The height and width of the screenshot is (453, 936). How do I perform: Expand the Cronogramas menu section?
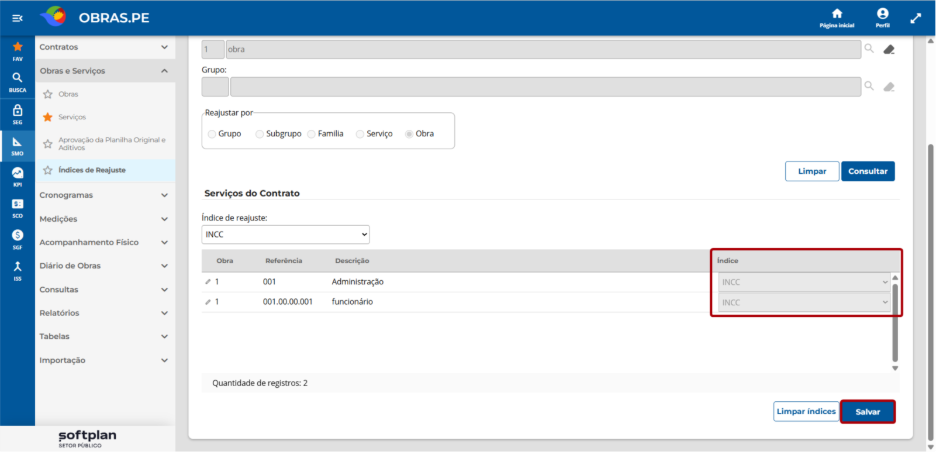105,195
